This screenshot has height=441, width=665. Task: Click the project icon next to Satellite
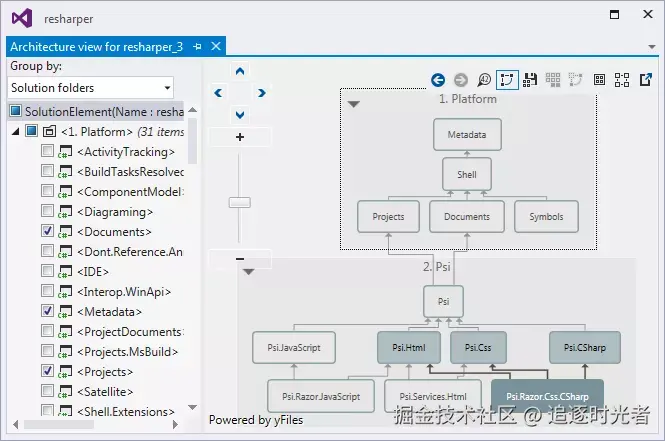65,391
